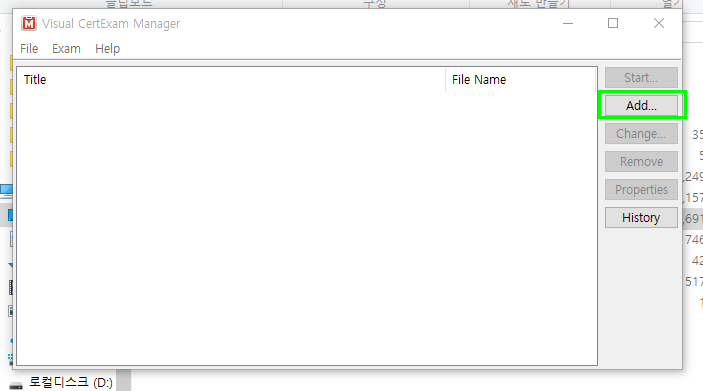Maximize the Visual CertExam Manager window

[613, 23]
